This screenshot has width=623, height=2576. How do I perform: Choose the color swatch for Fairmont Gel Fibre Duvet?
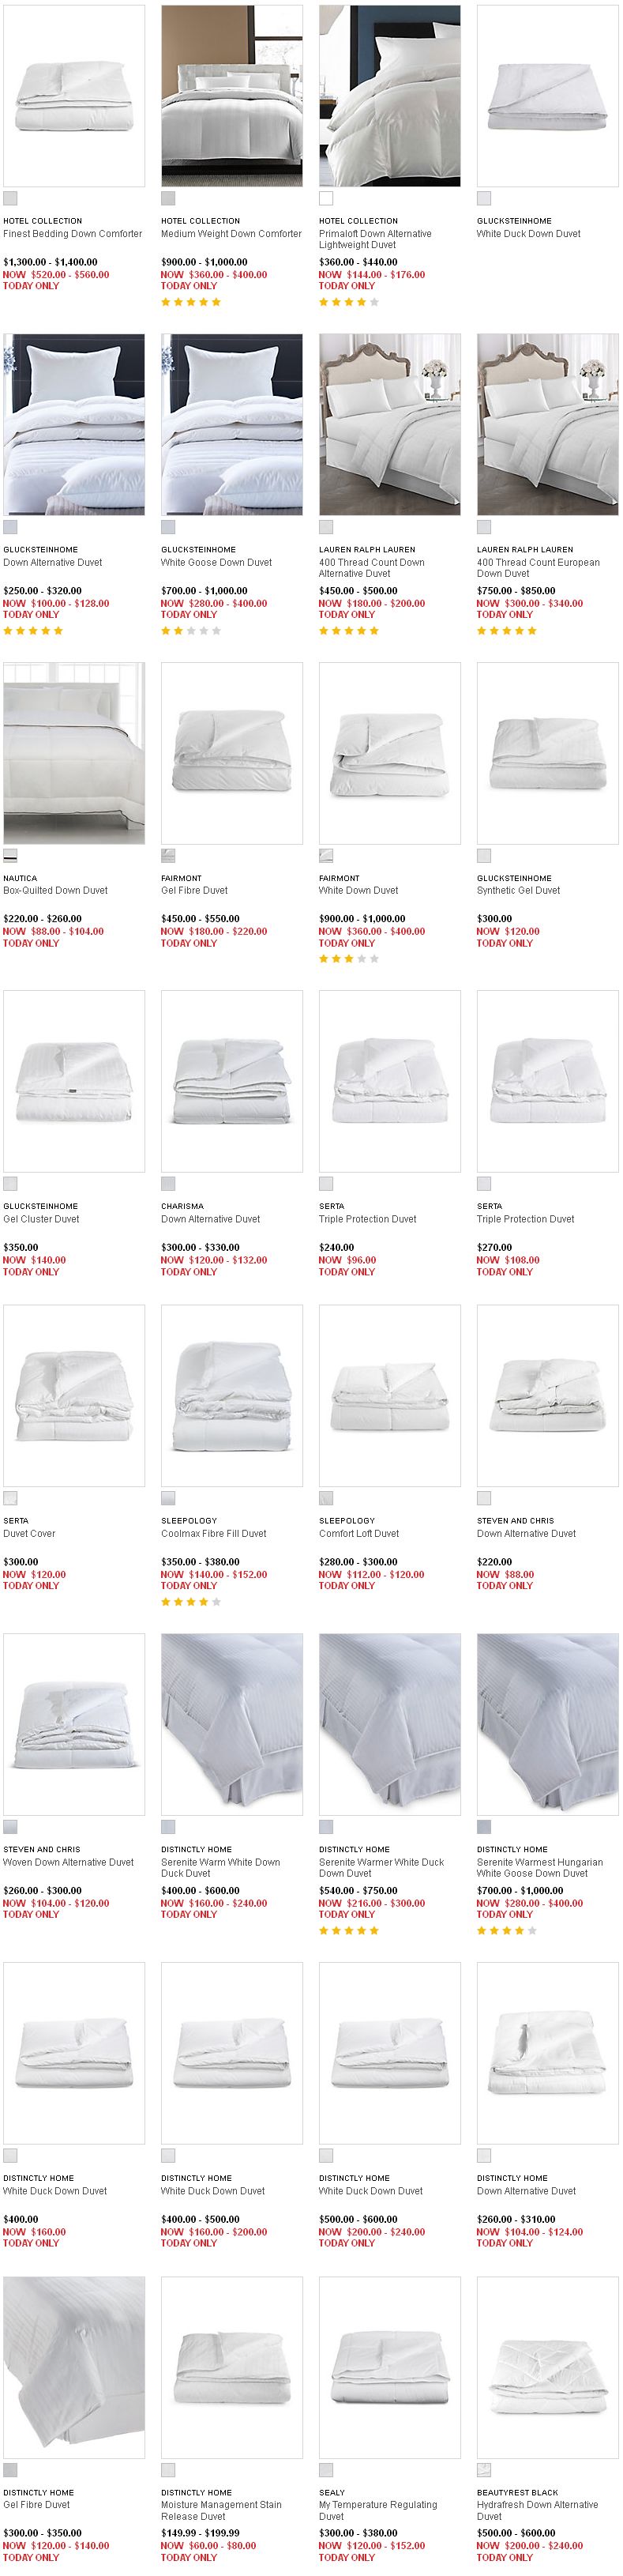168,856
